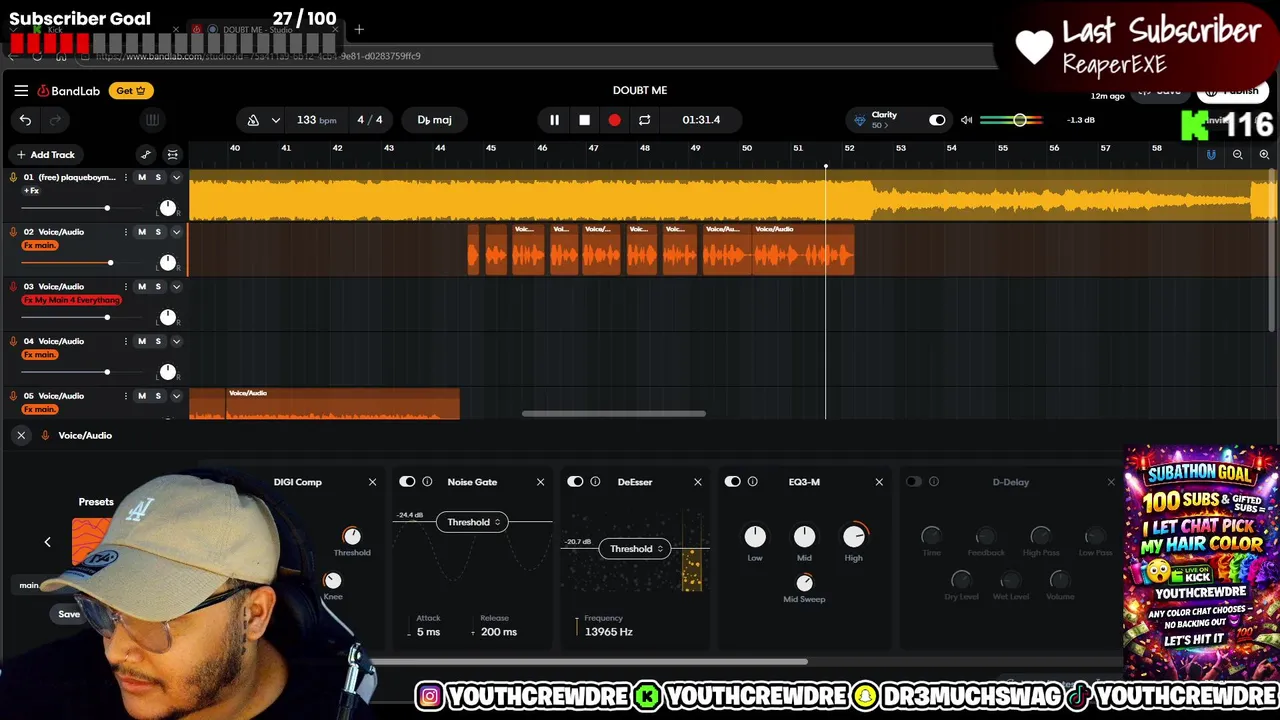
Task: Open a new browser tab
Action: pyautogui.click(x=359, y=30)
